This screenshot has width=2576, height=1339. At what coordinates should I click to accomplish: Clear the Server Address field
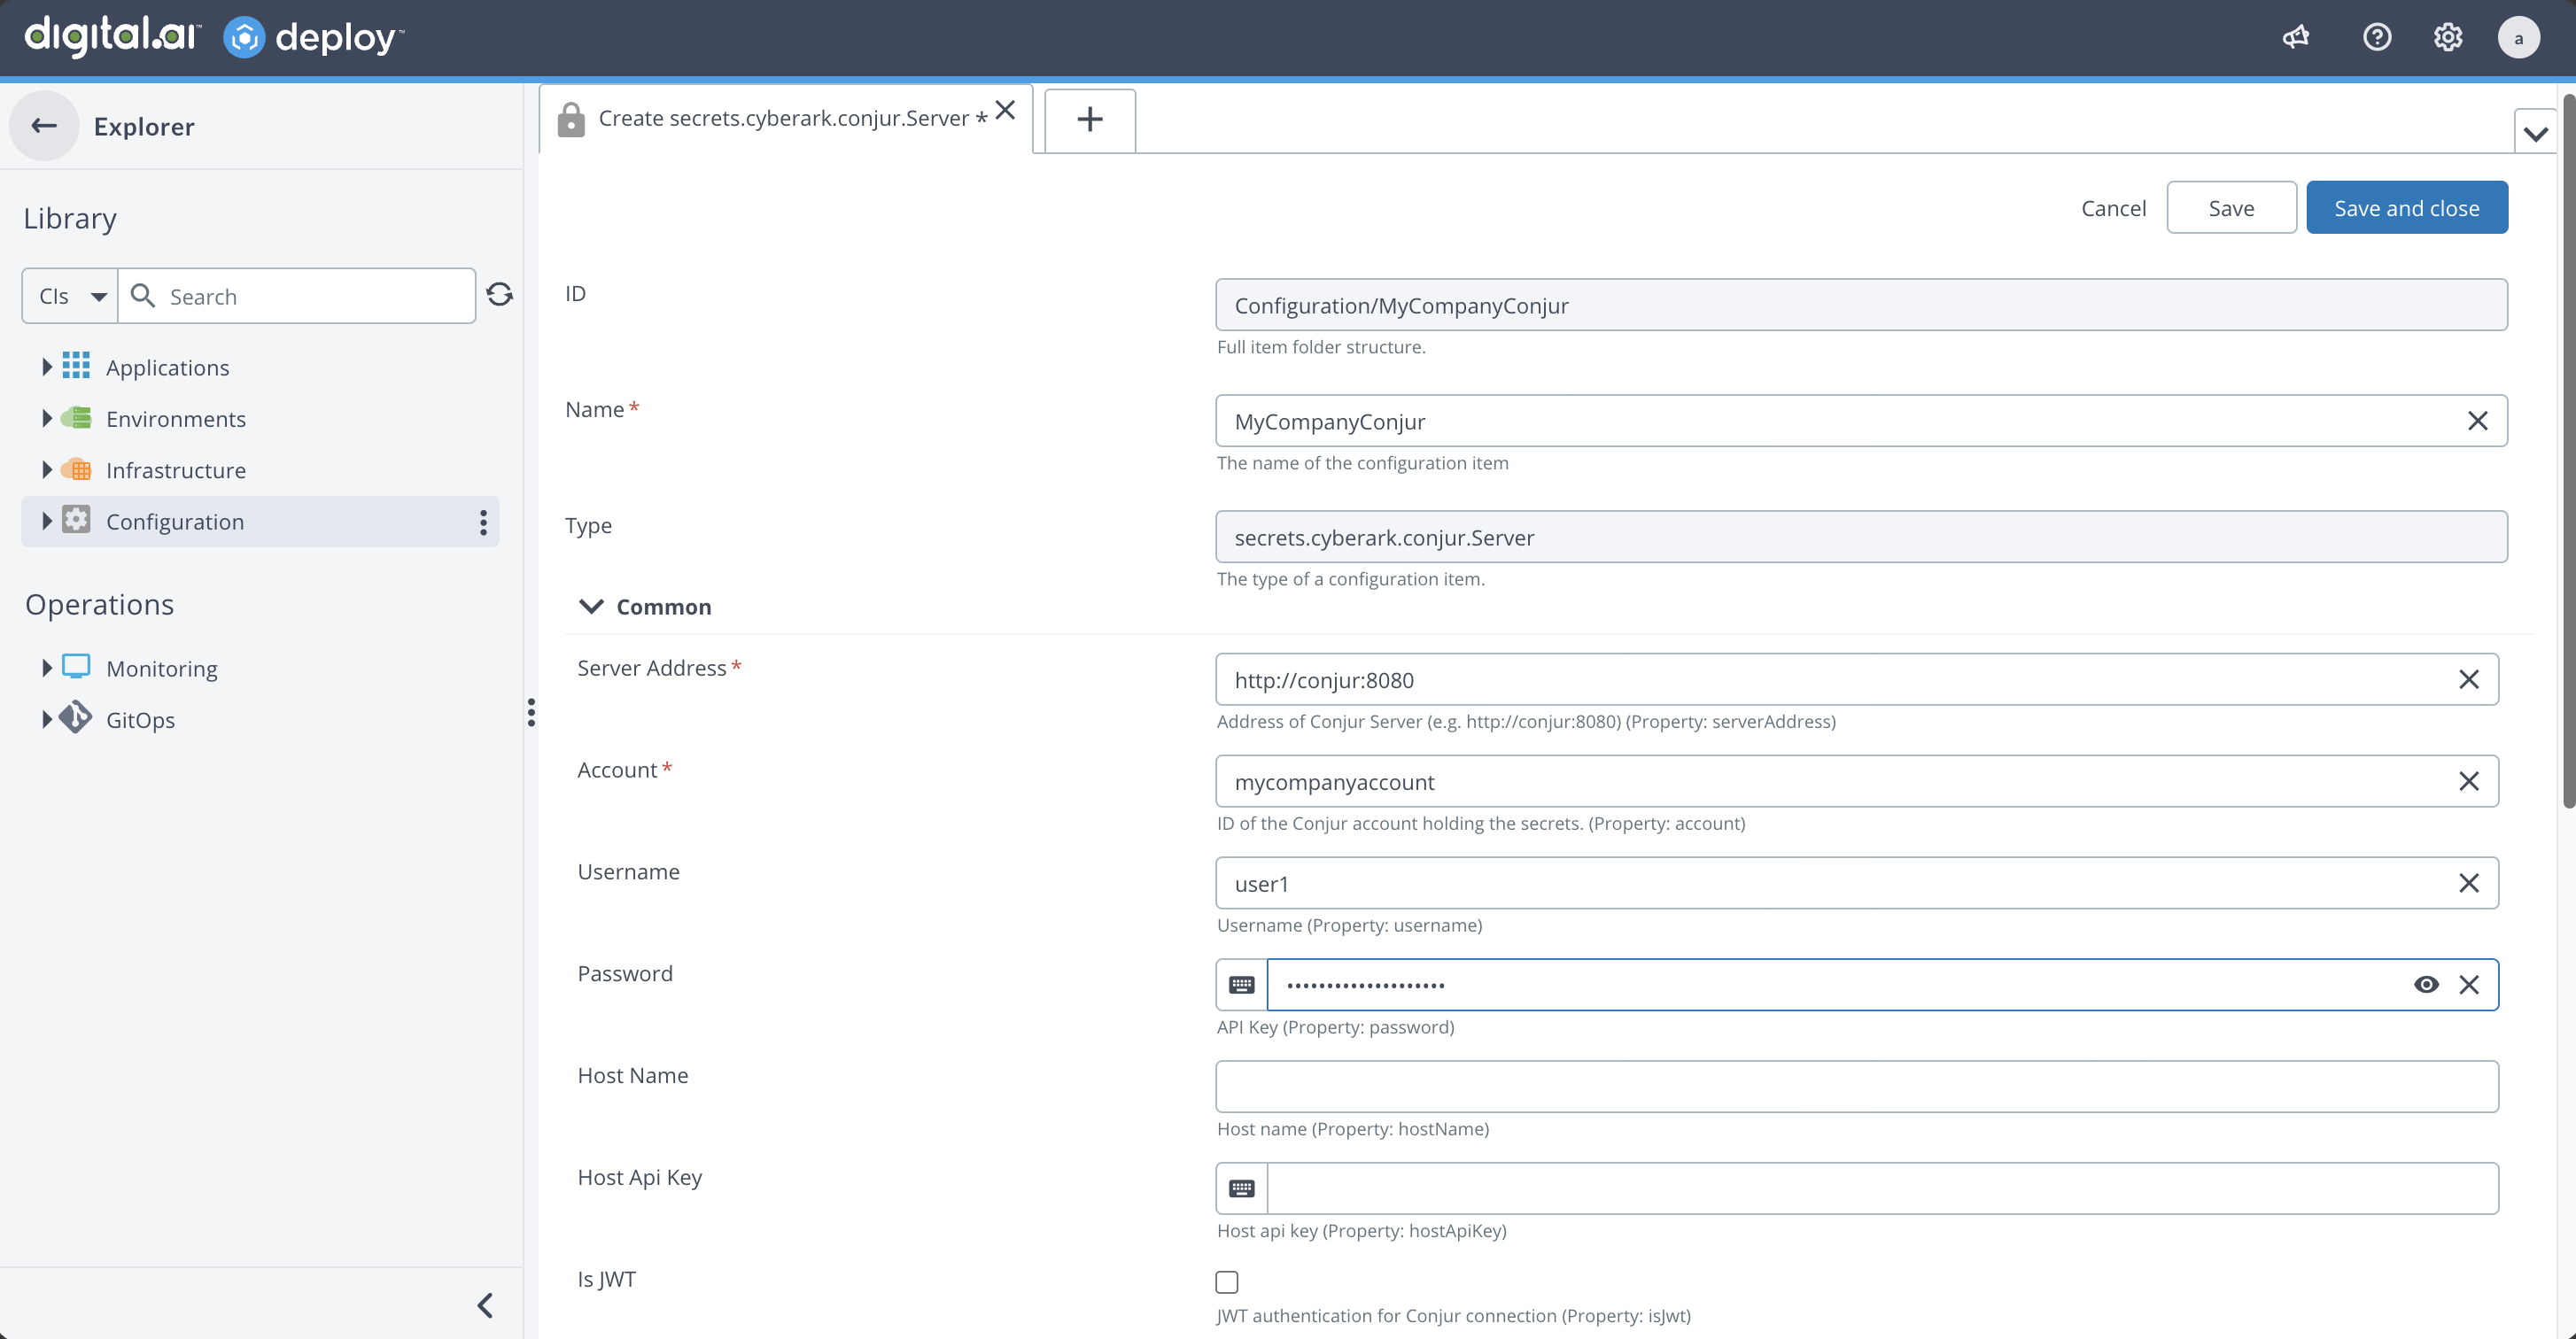2469,680
